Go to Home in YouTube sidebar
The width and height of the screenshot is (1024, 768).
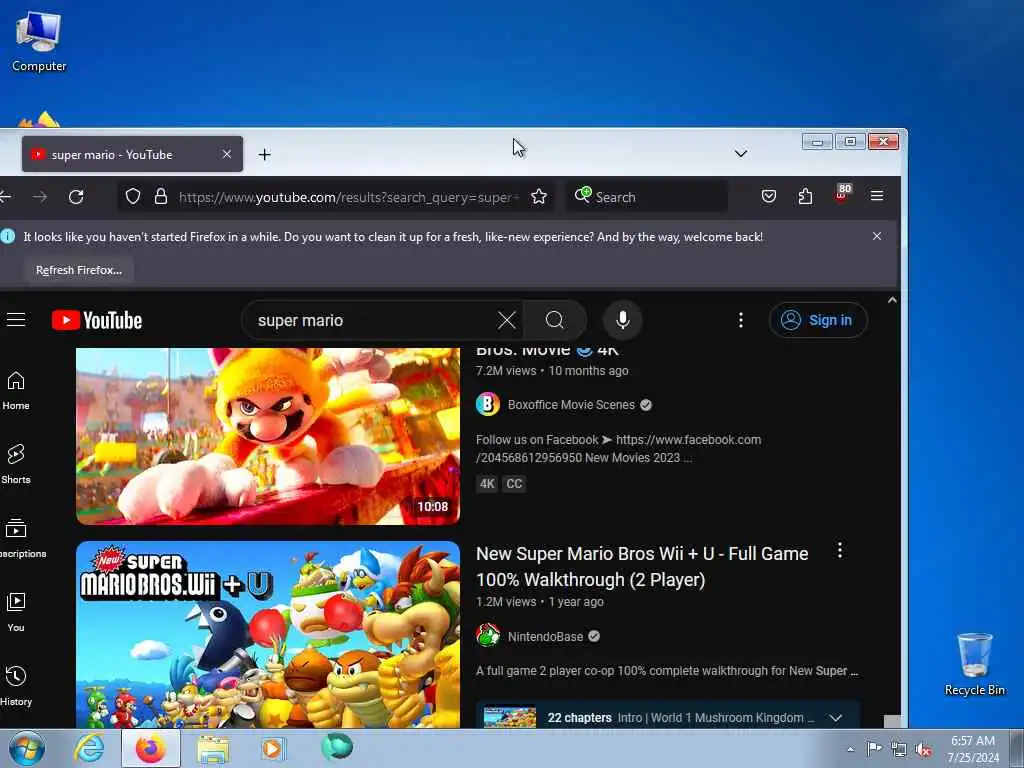click(x=16, y=391)
